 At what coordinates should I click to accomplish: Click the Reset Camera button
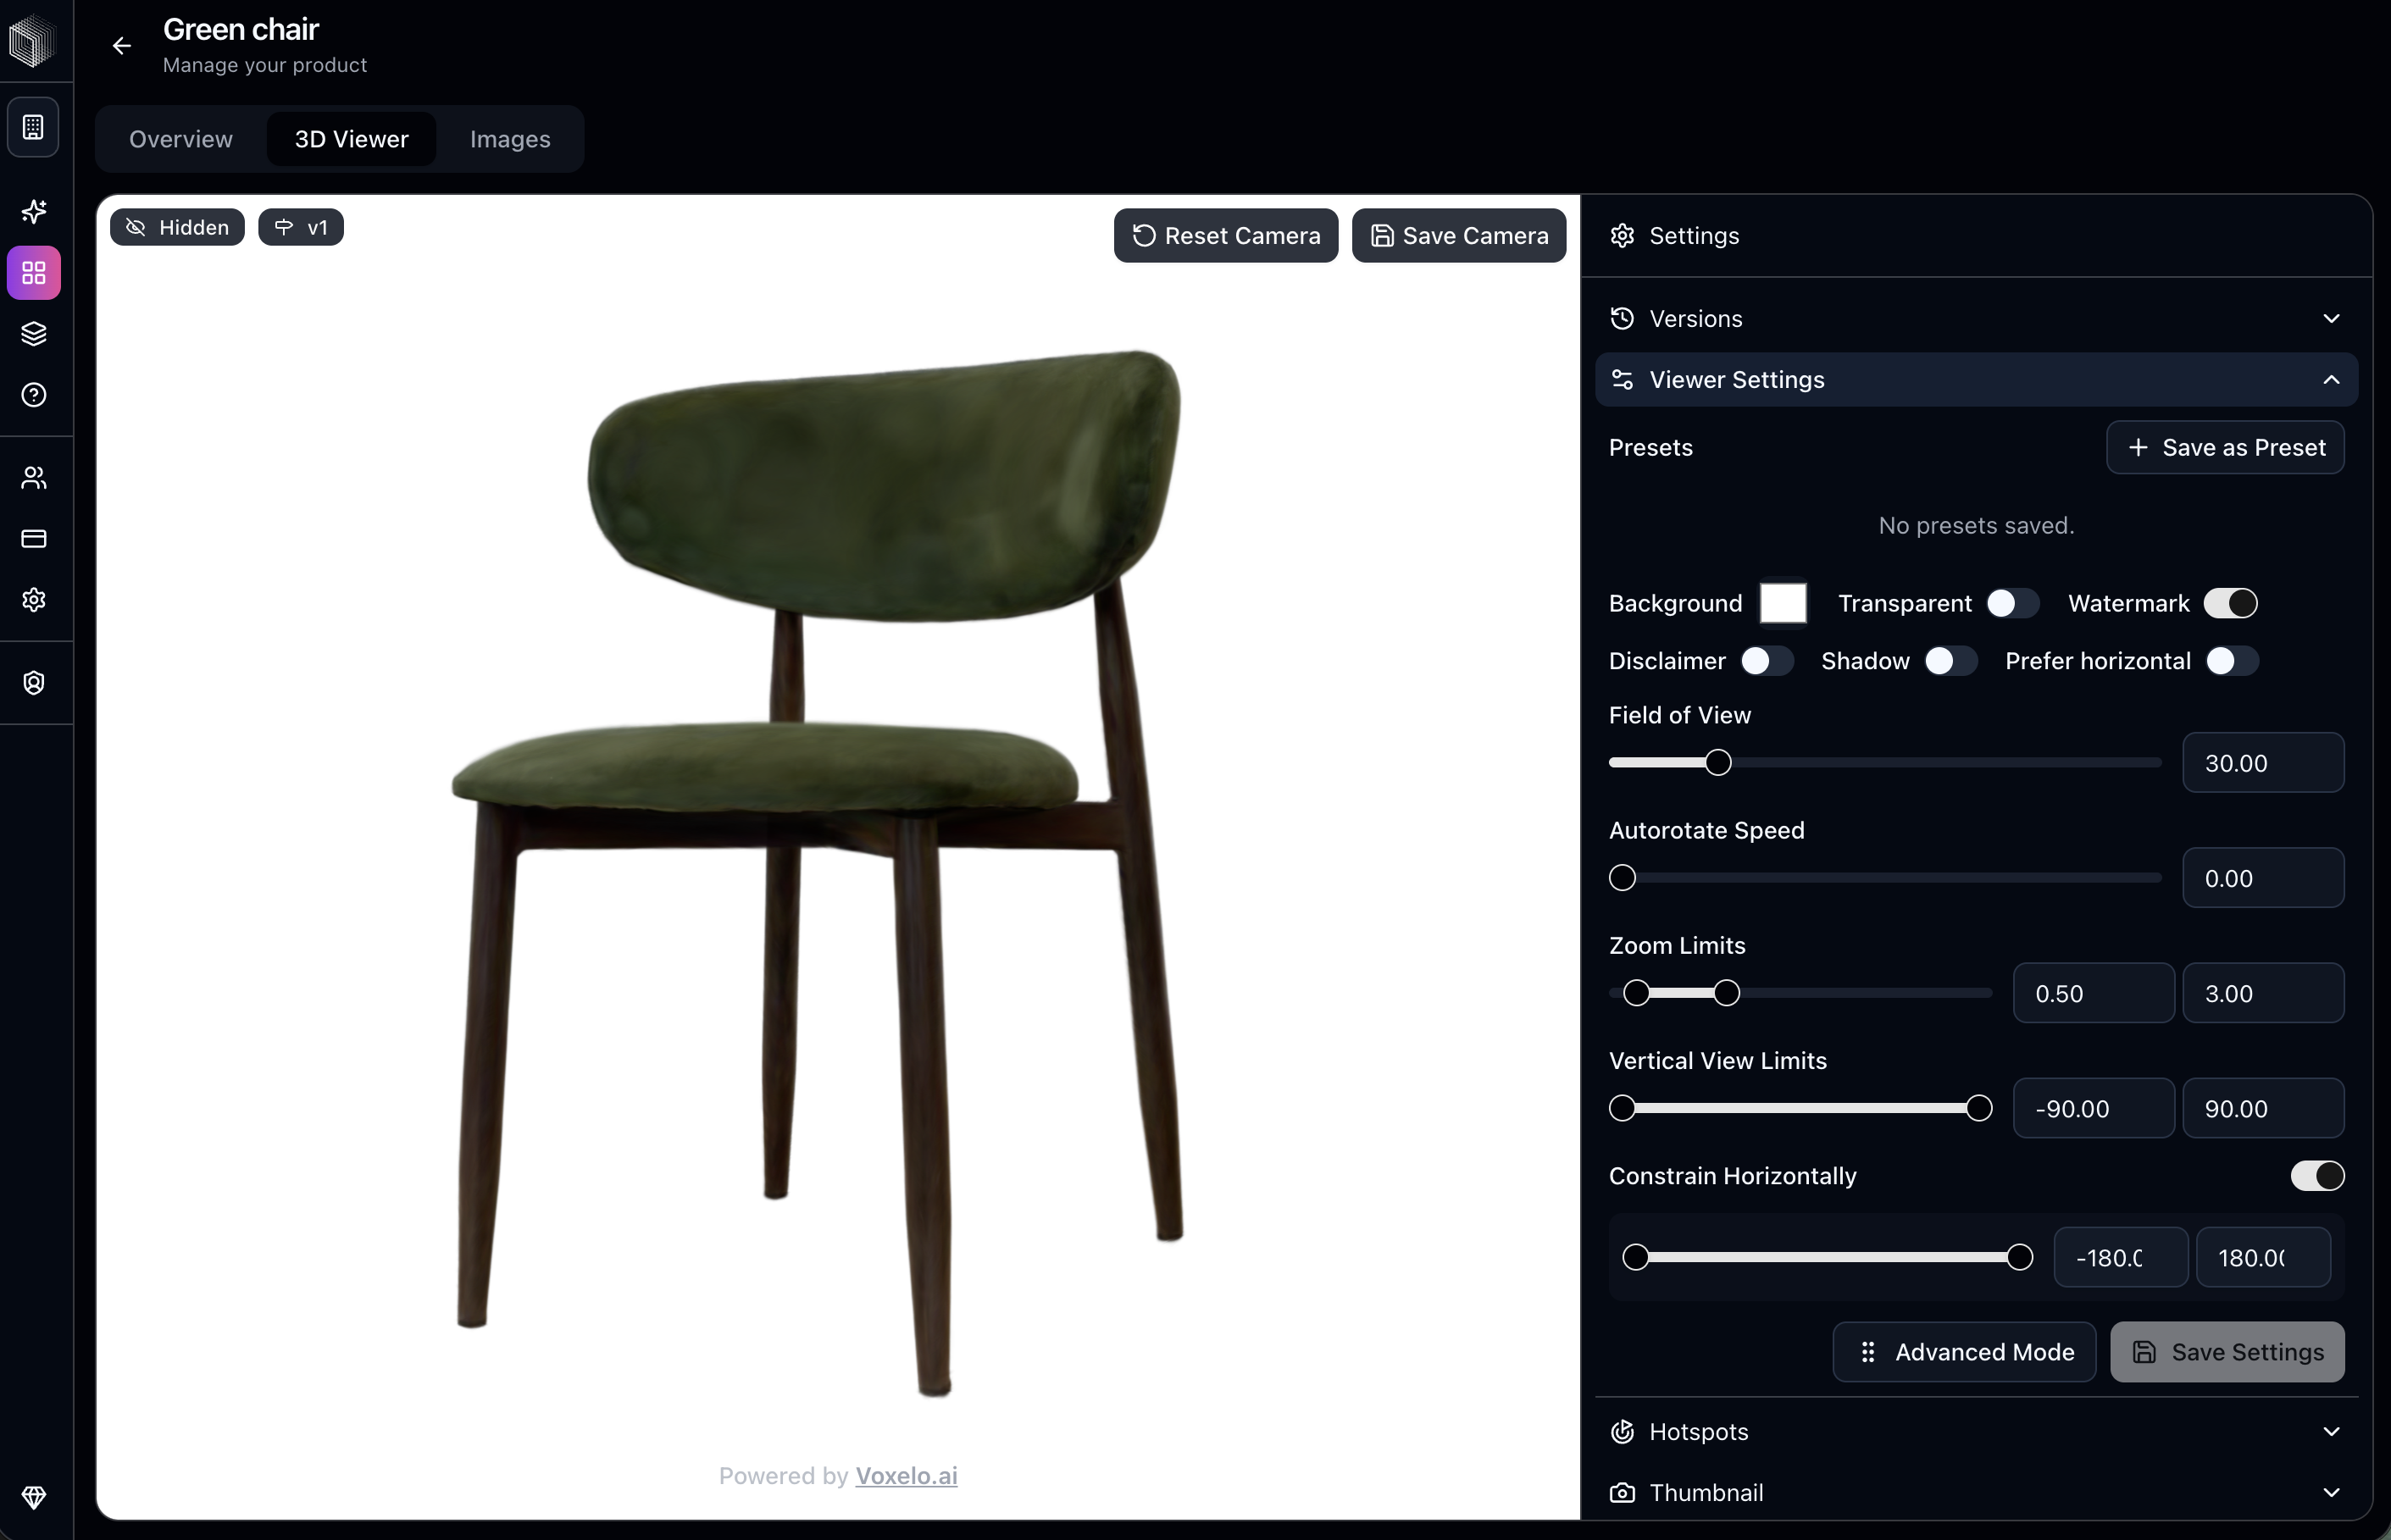point(1225,235)
